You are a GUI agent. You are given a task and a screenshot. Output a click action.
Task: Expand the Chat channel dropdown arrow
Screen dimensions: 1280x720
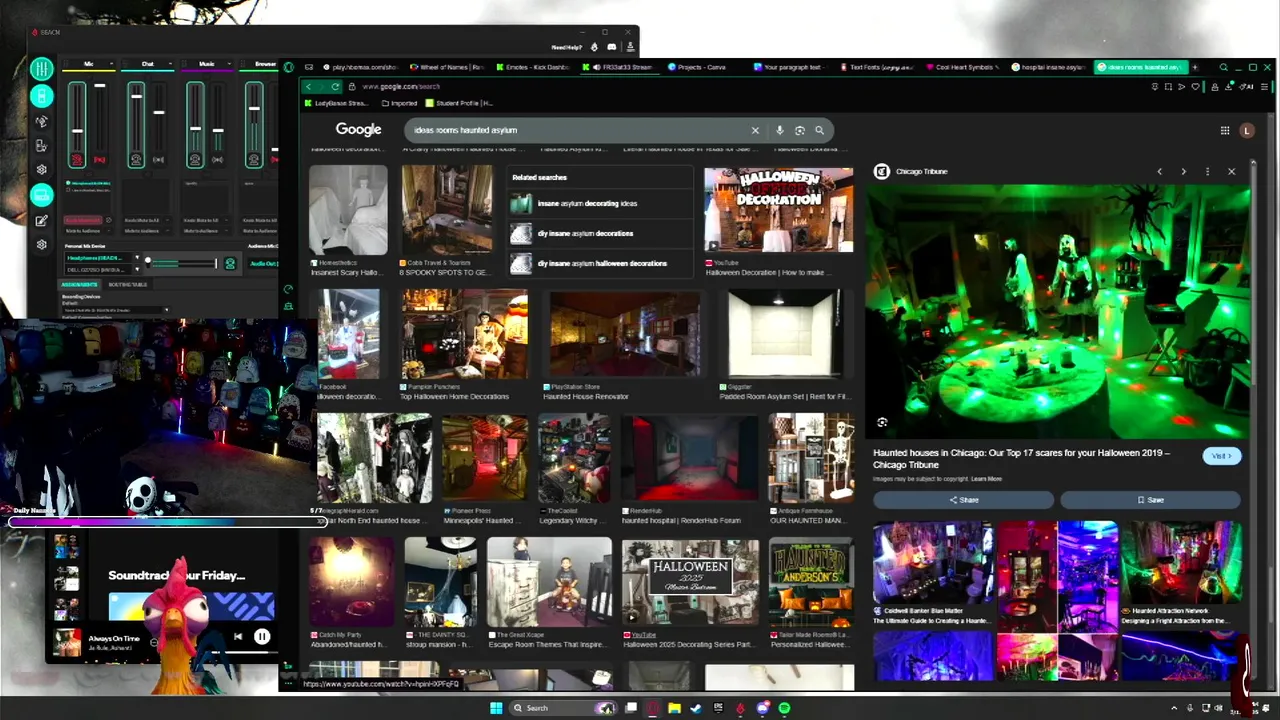pos(171,64)
